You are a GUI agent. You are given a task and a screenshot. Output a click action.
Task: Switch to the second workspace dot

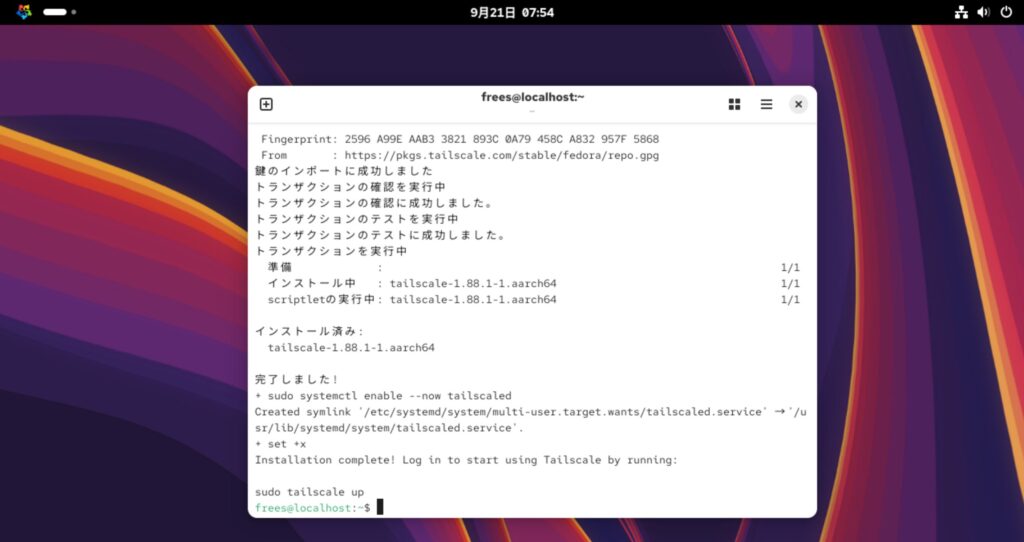click(x=74, y=12)
